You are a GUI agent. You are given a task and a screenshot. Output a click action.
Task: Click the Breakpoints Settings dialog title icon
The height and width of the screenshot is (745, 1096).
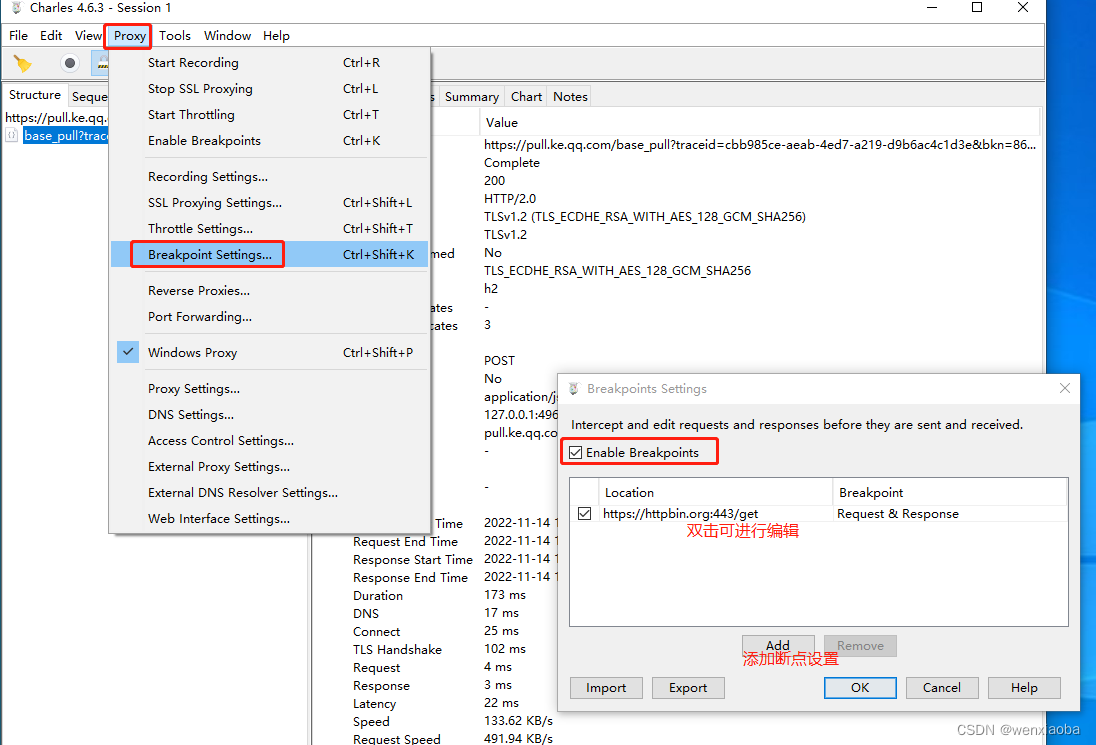point(574,389)
